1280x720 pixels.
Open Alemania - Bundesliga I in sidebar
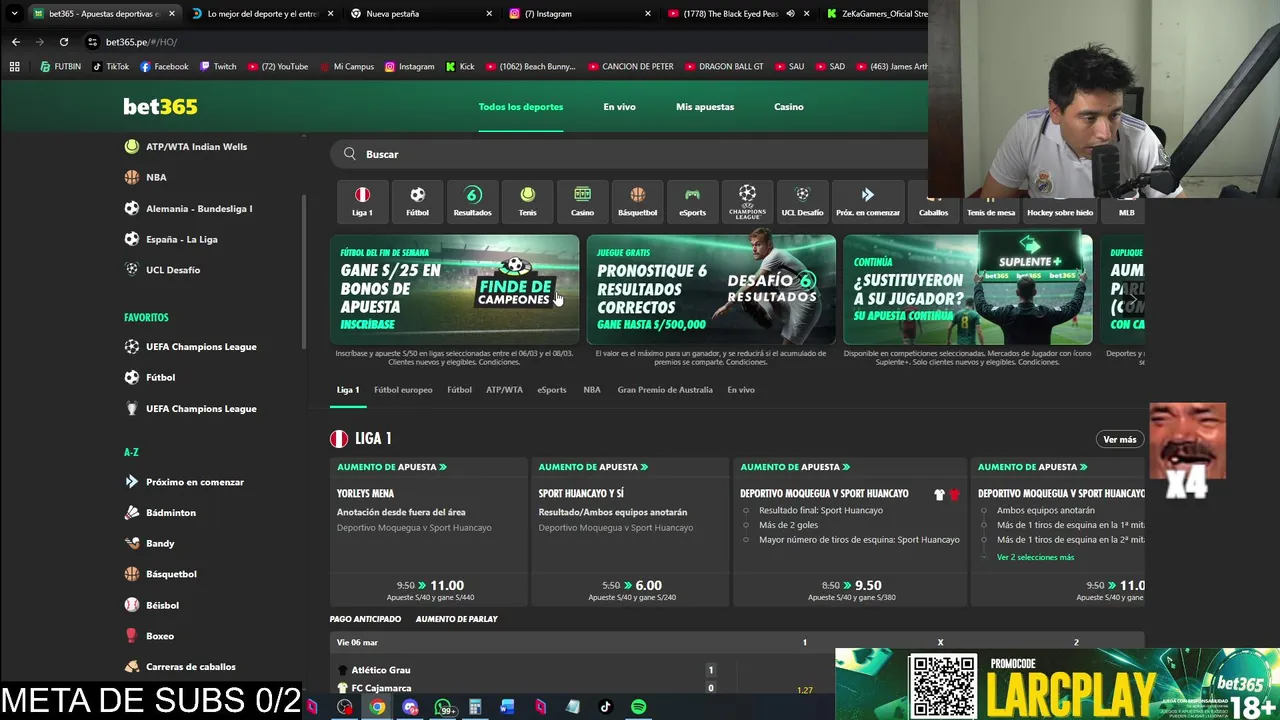click(188, 208)
